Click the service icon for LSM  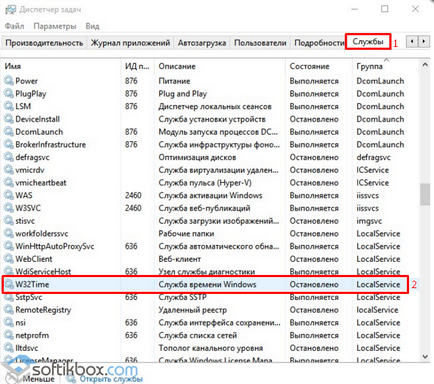(x=8, y=106)
